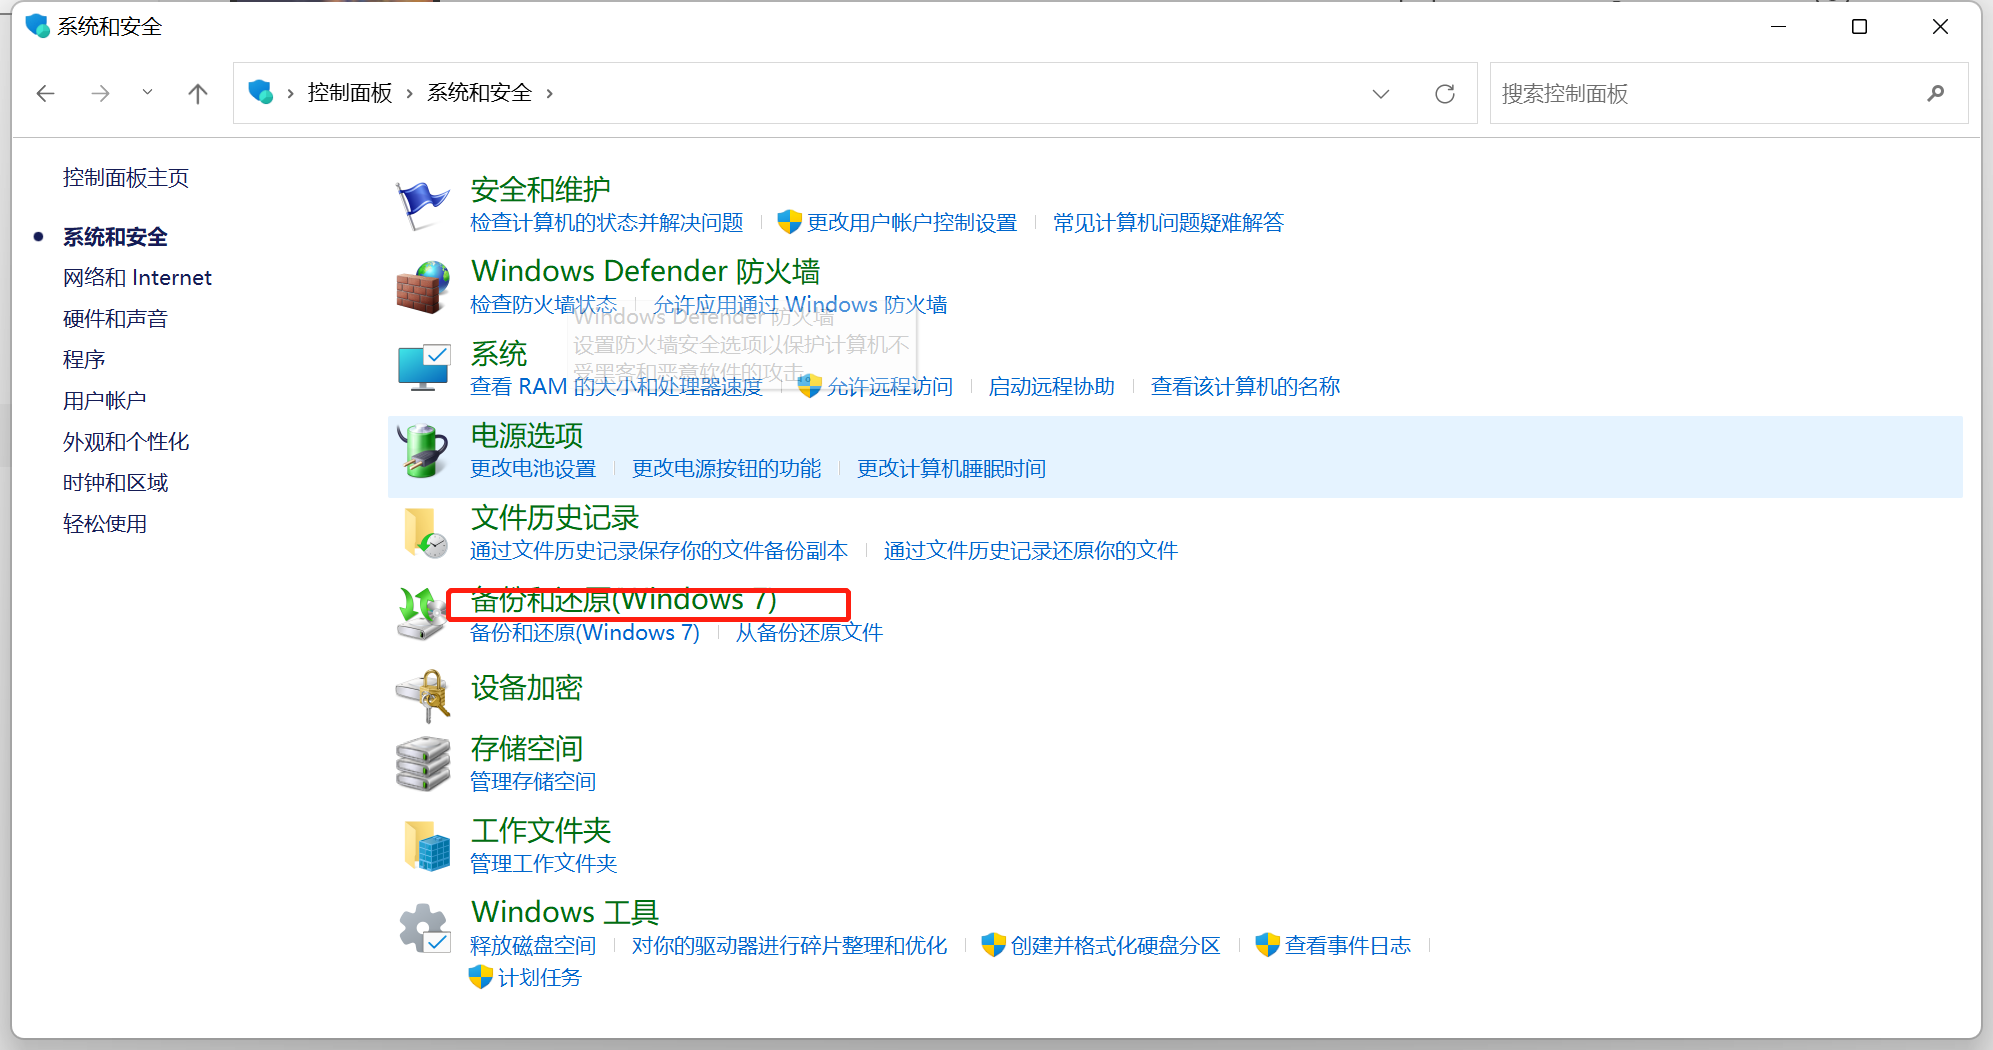Screen dimensions: 1993x1050
Task: Open the 存储空间 heading
Action: 527,748
